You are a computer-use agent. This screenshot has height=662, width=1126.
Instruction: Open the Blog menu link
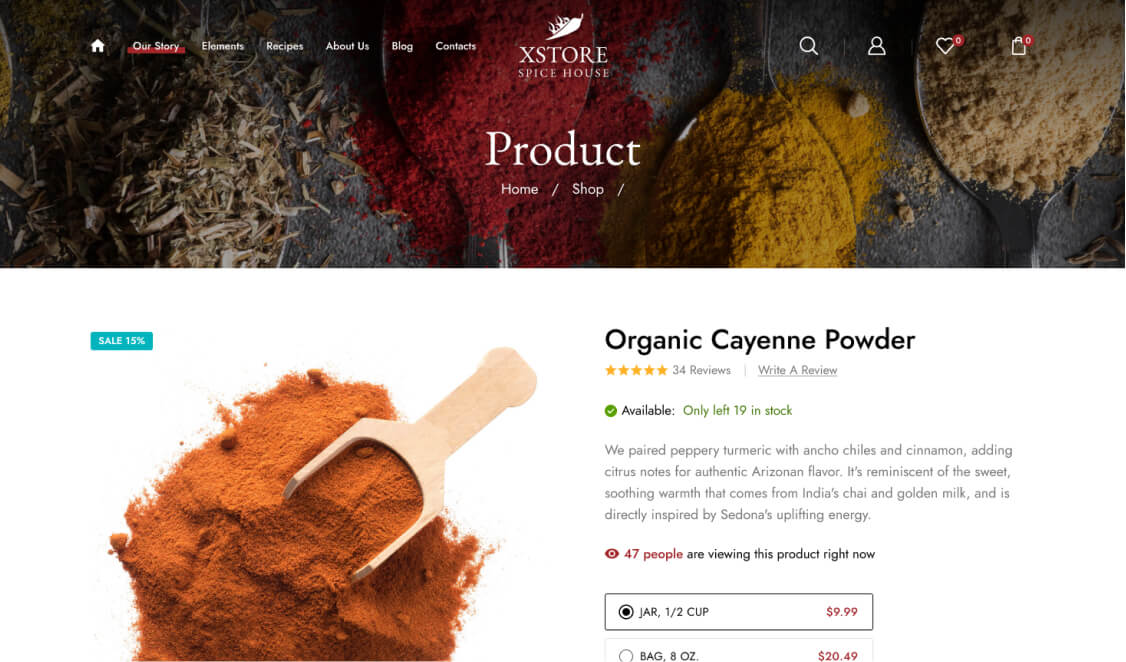[402, 46]
